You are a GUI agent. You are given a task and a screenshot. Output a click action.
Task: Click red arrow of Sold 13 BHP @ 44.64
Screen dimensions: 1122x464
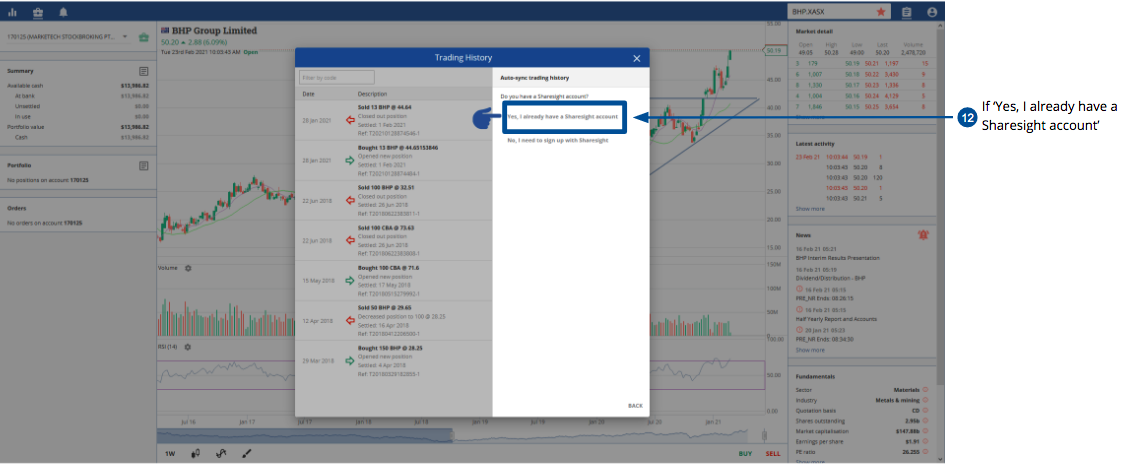coord(350,120)
